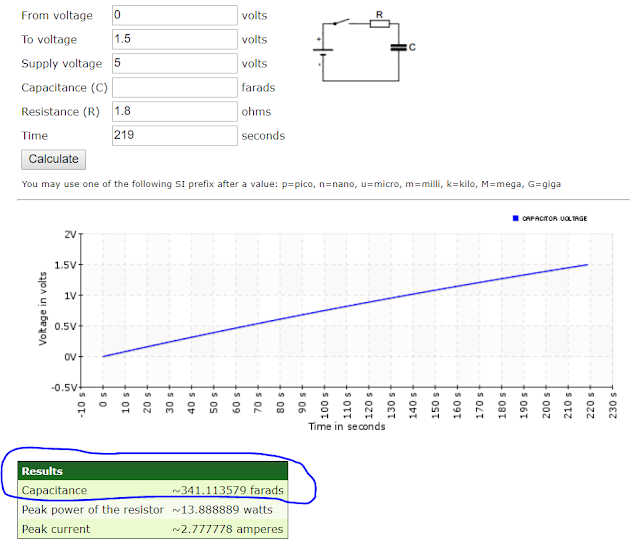
Task: Click the Supply voltage field containing 5
Action: pyautogui.click(x=175, y=64)
